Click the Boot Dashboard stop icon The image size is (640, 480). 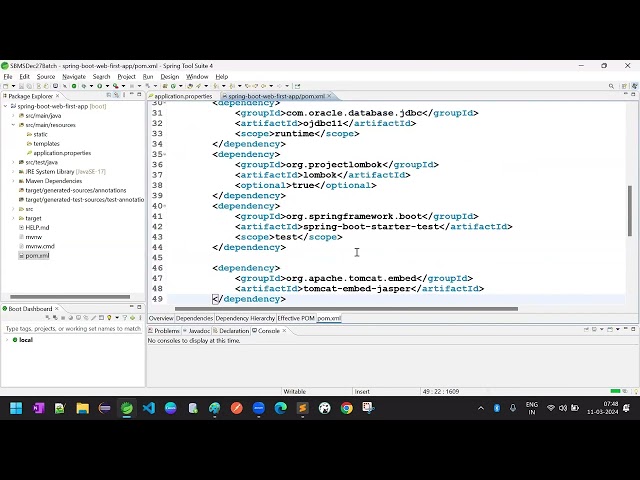click(63, 318)
